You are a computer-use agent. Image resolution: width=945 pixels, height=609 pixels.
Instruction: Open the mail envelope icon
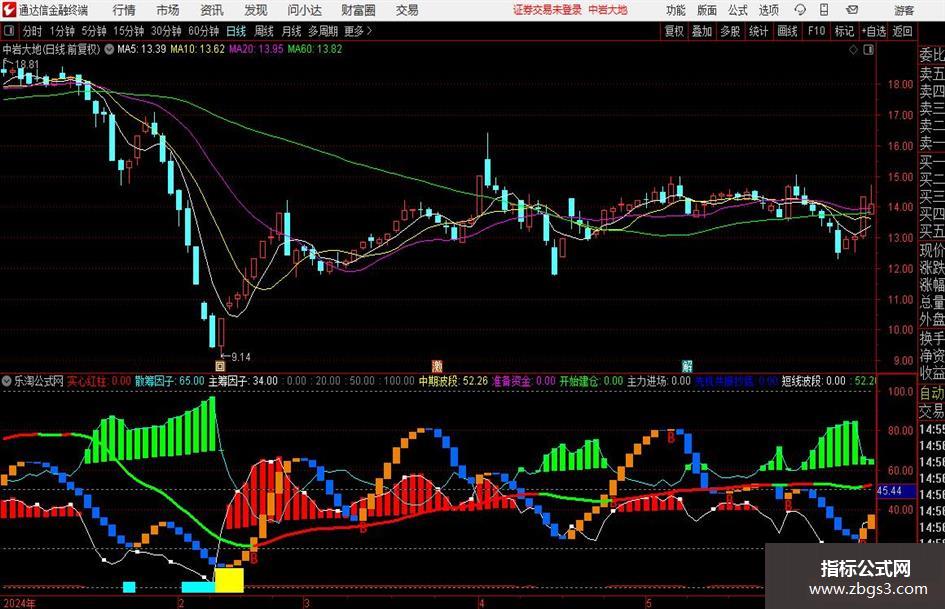[852, 10]
